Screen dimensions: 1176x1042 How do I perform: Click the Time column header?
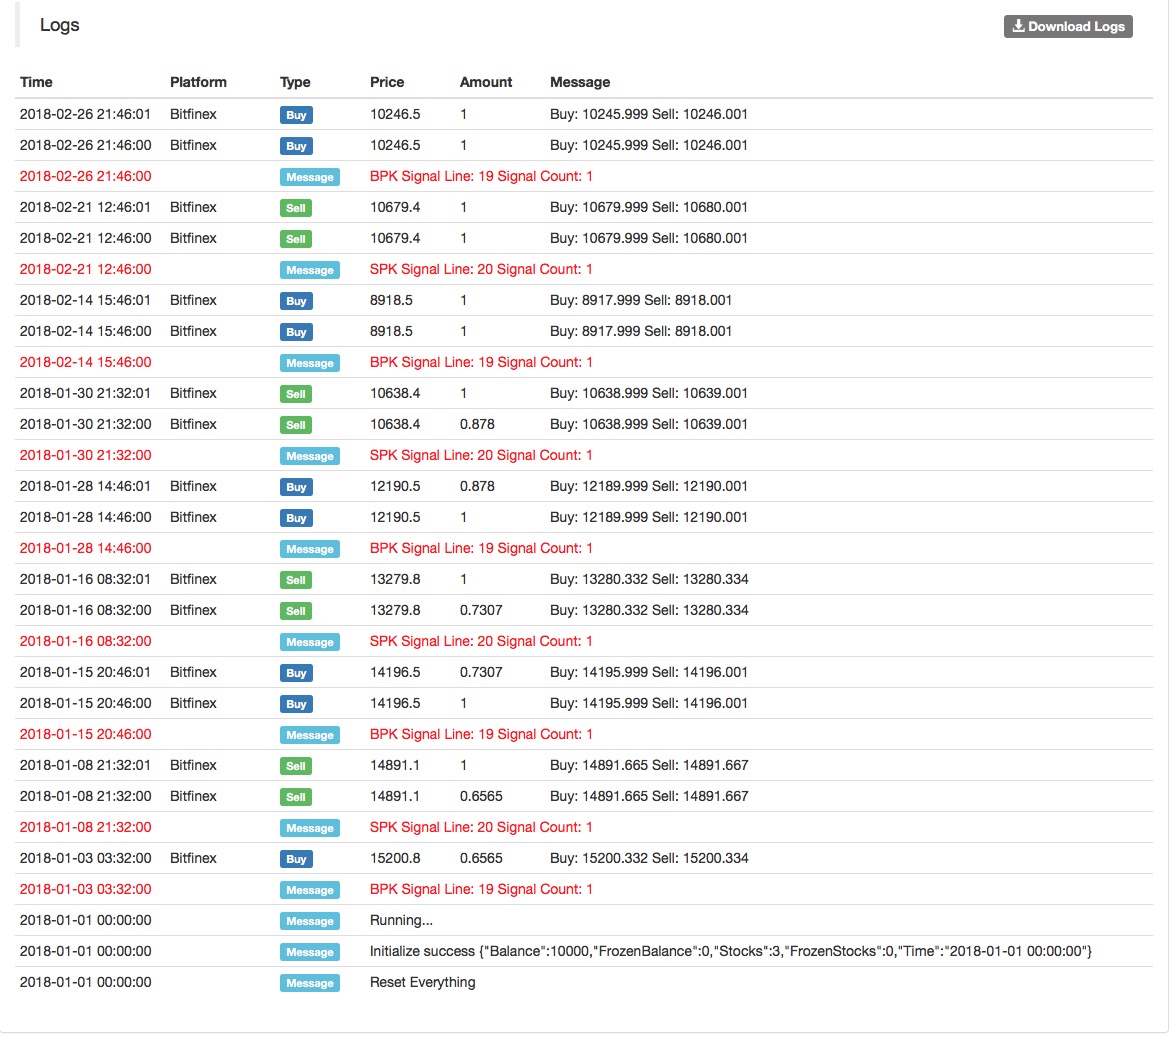(36, 83)
